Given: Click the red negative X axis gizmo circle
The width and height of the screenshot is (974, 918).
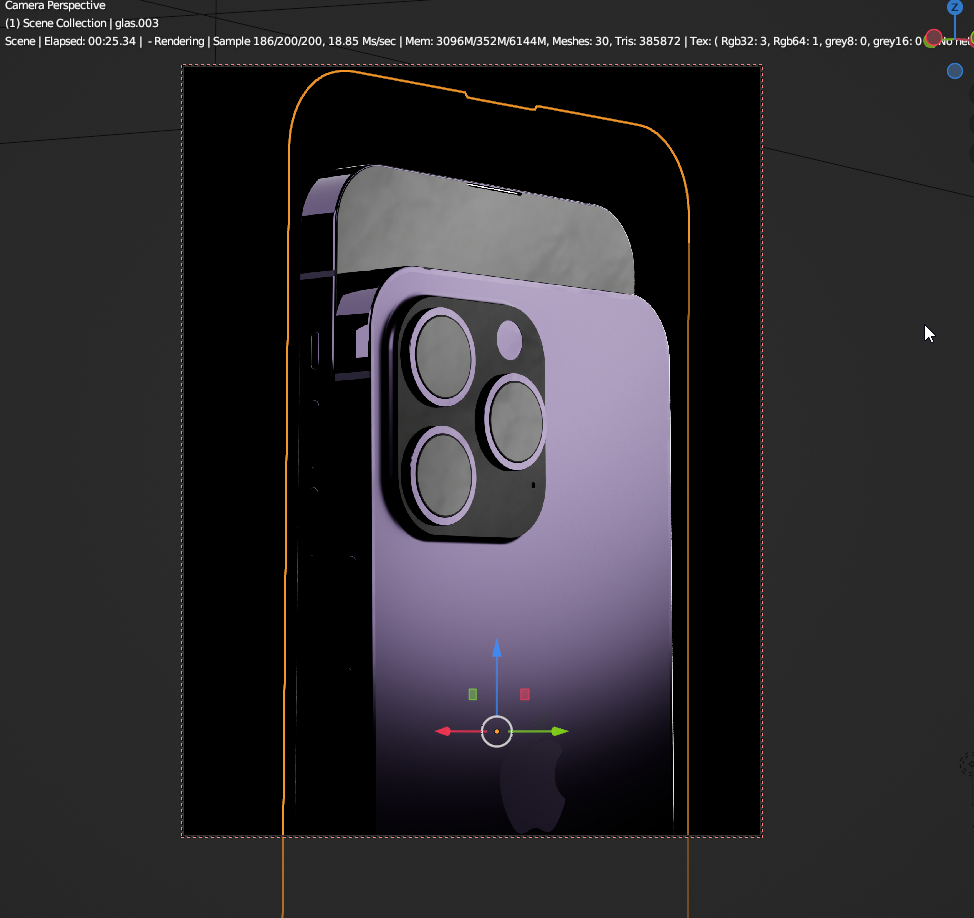Looking at the screenshot, I should [934, 37].
